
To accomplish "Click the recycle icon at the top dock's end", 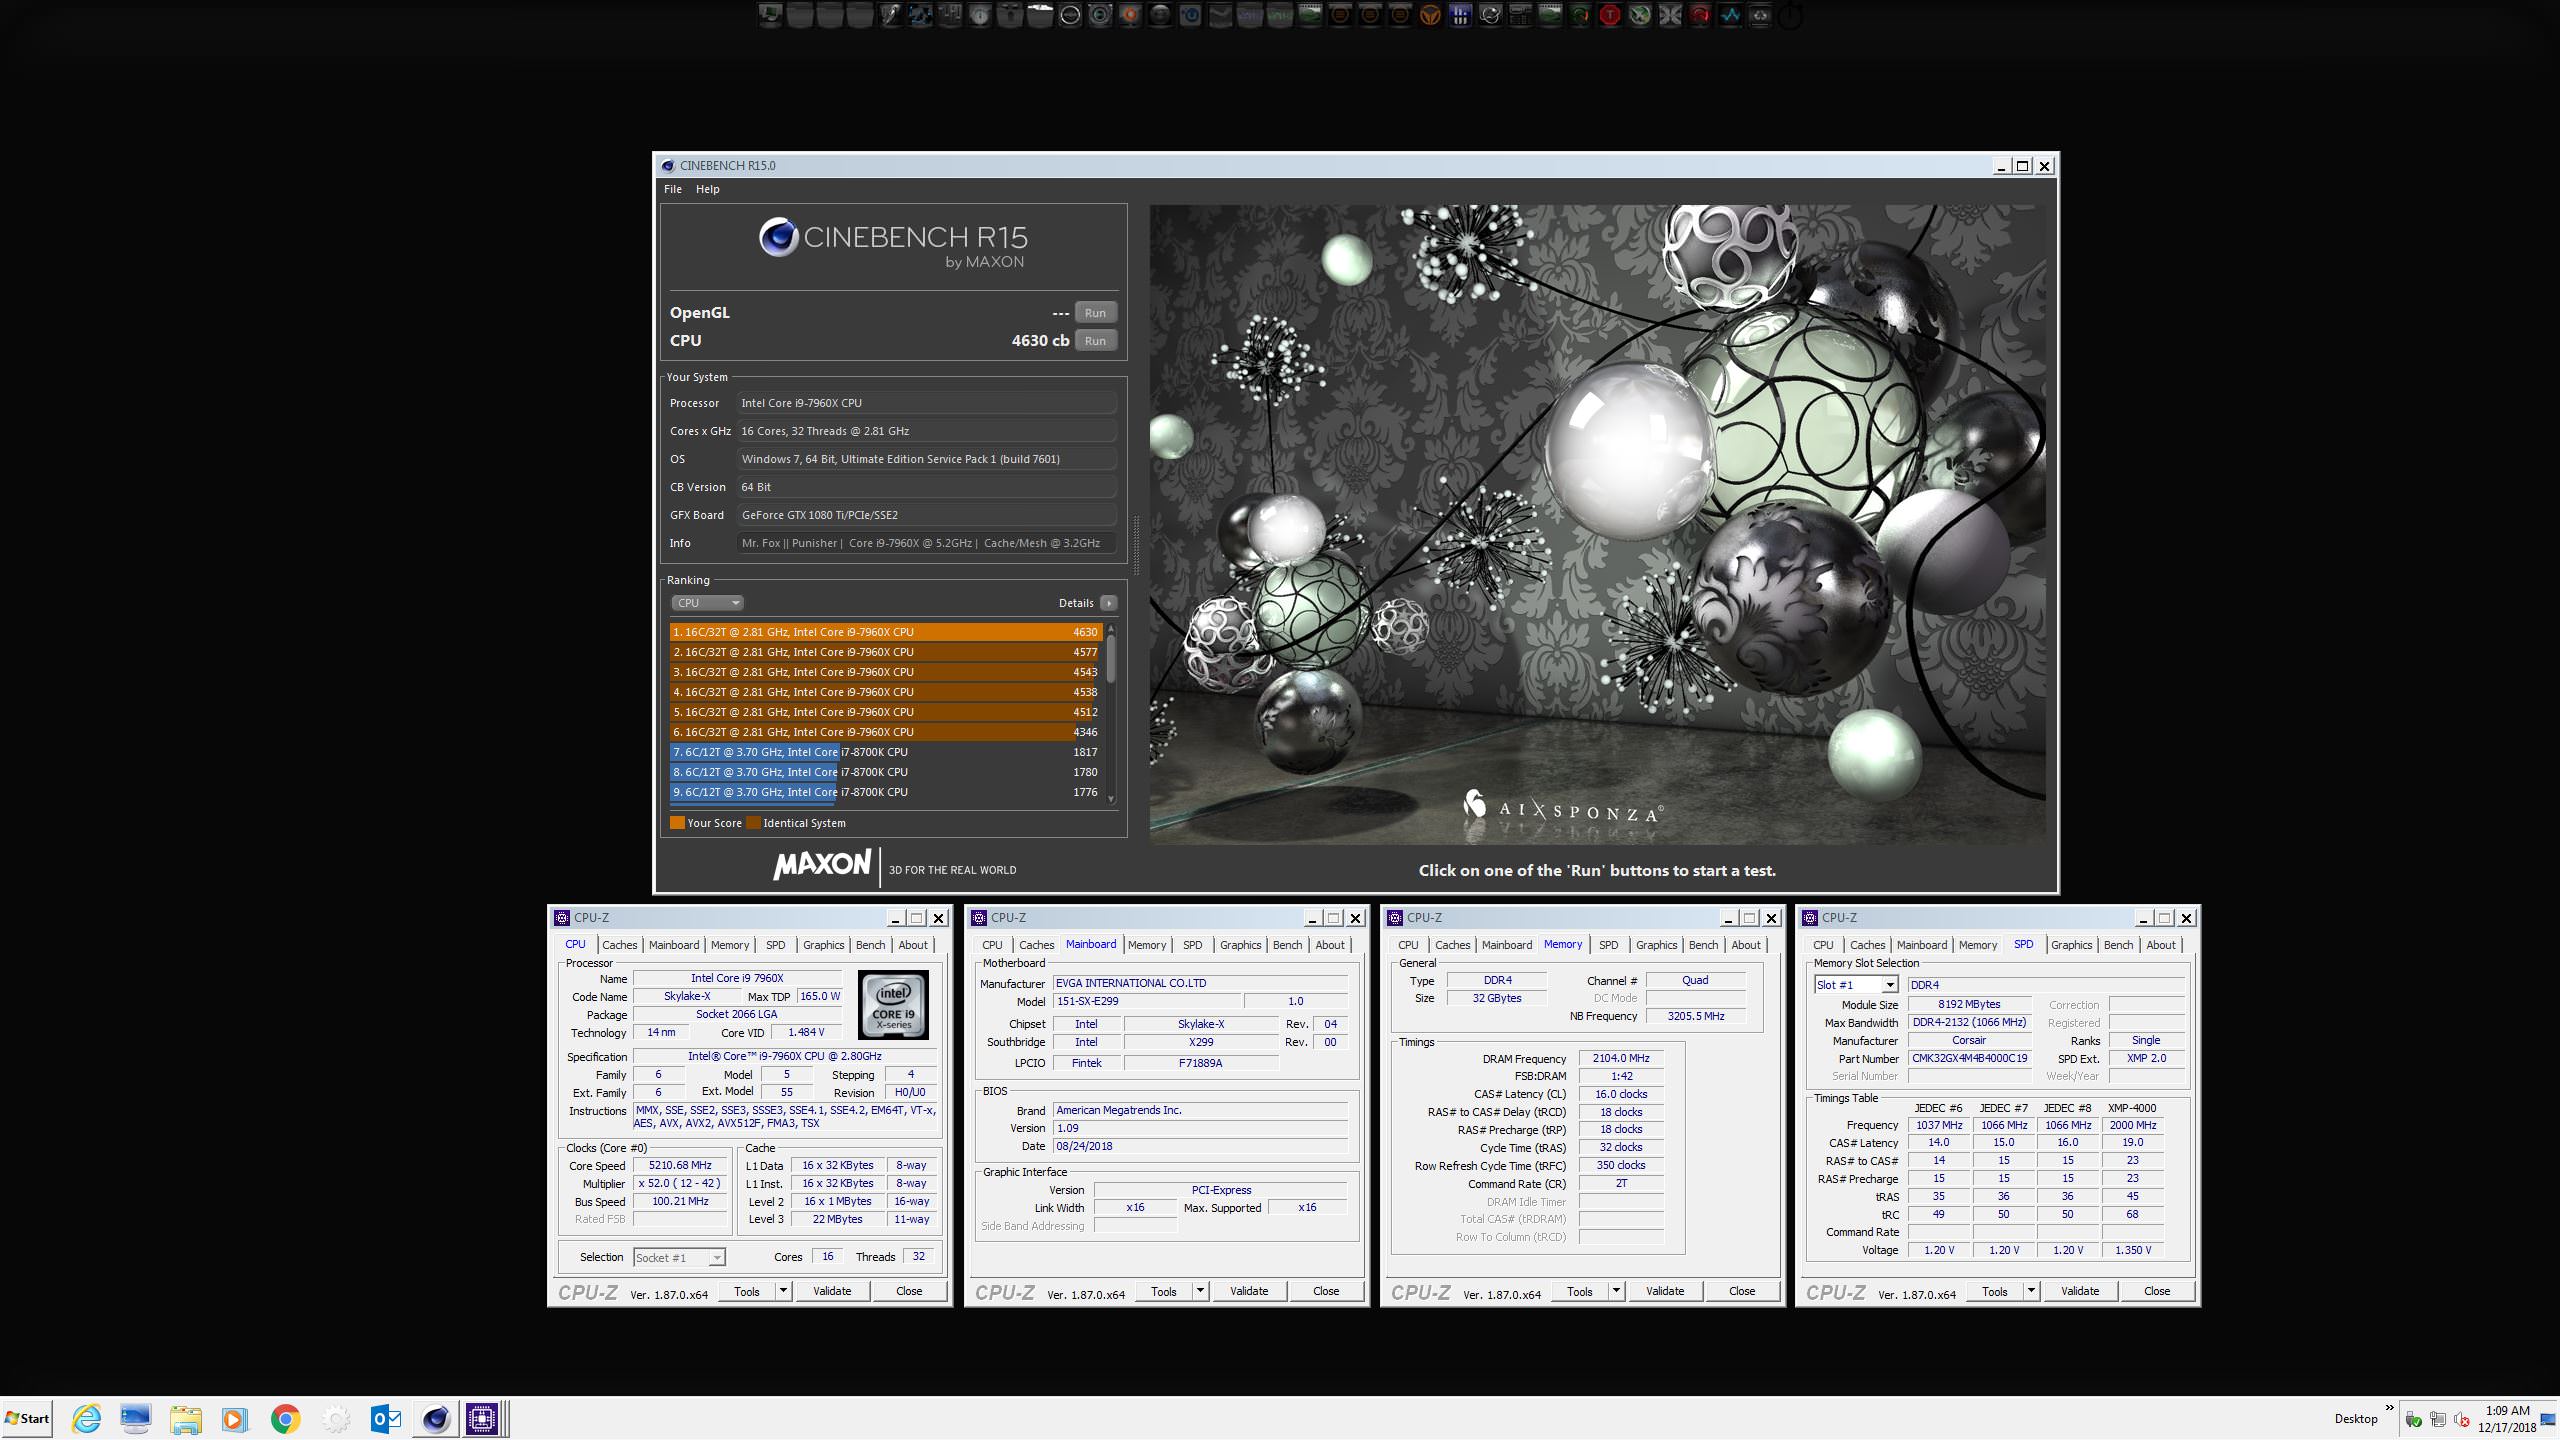I will point(1760,15).
